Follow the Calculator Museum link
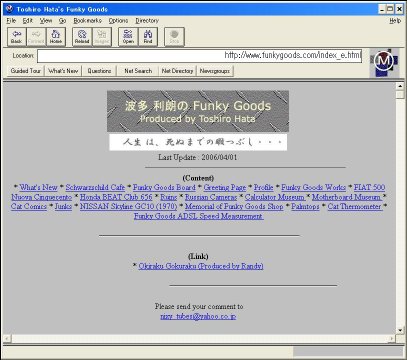Image resolution: width=407 pixels, height=360 pixels. click(x=275, y=197)
